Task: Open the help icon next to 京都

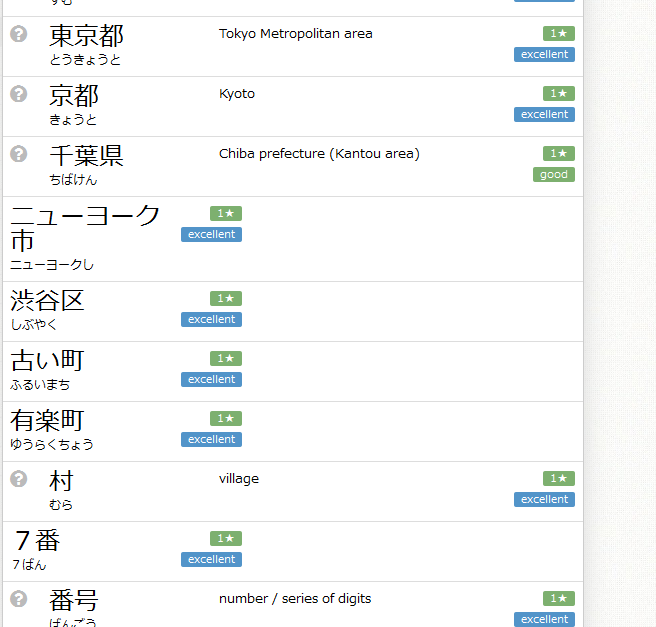Action: [x=18, y=94]
